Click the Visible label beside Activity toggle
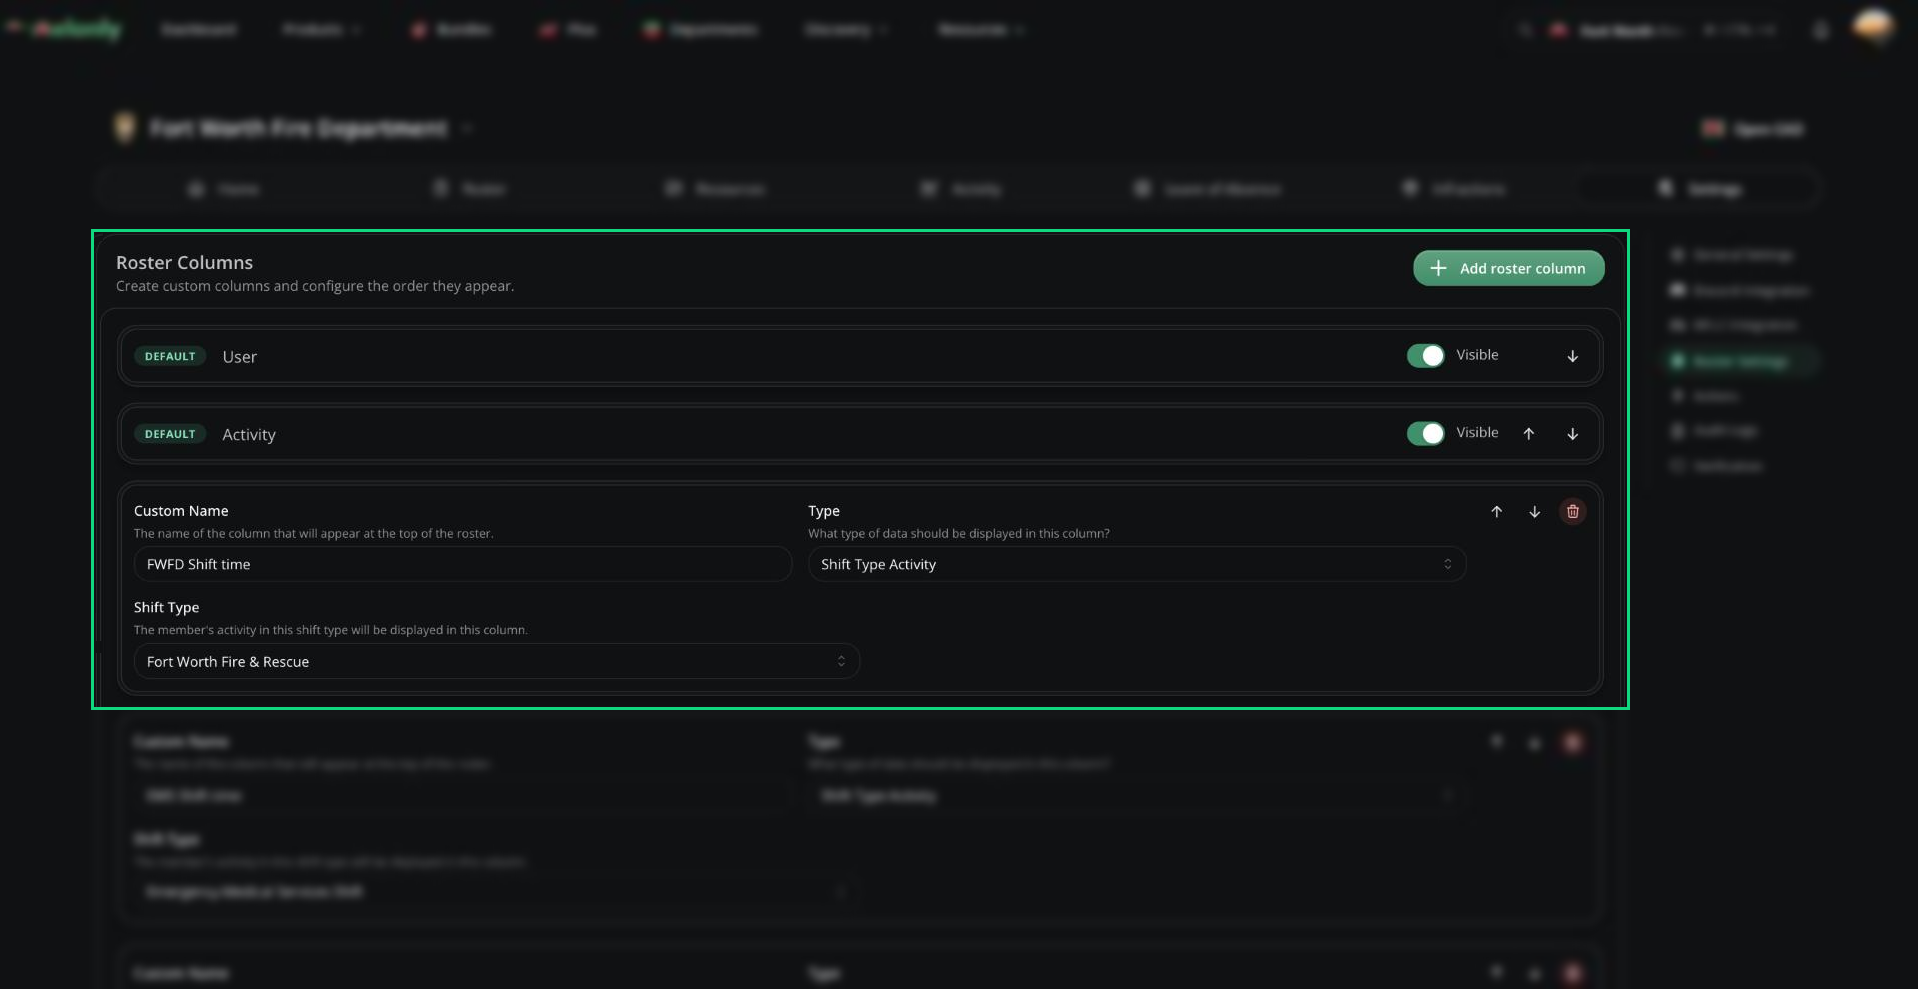This screenshot has height=989, width=1918. point(1477,433)
